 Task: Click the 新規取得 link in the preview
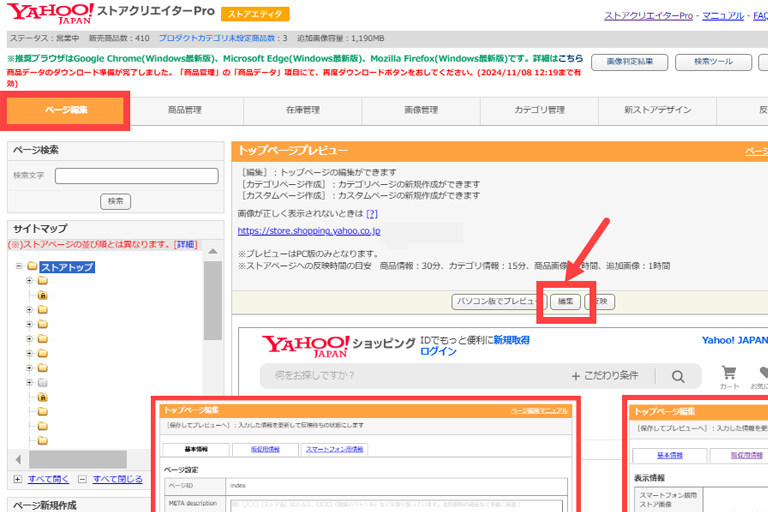pyautogui.click(x=511, y=340)
